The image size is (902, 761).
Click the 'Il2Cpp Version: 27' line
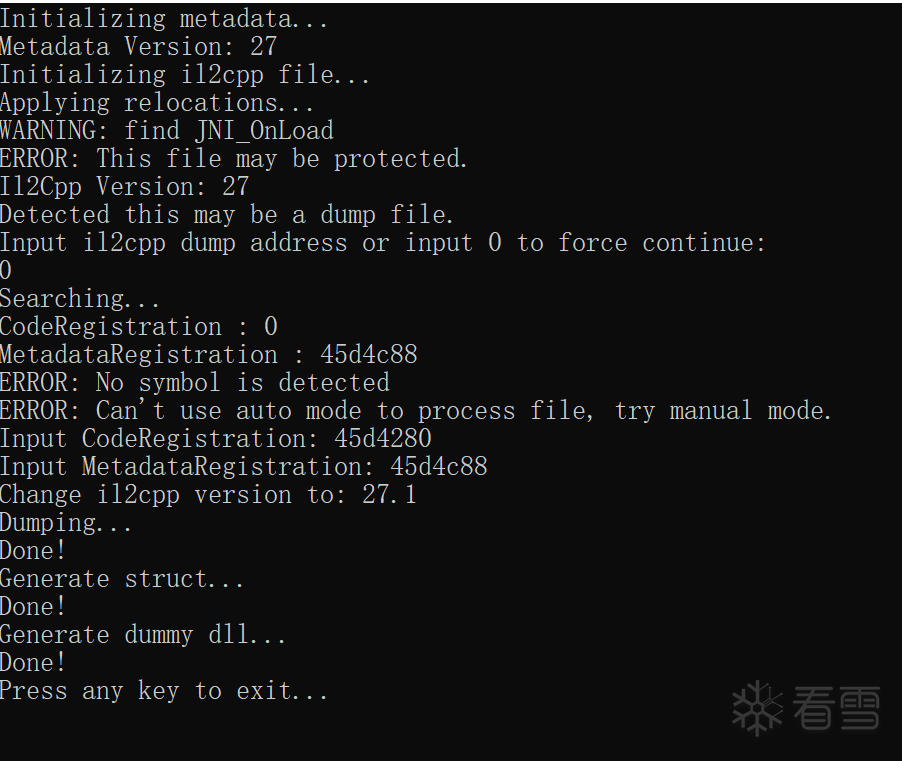pos(125,186)
